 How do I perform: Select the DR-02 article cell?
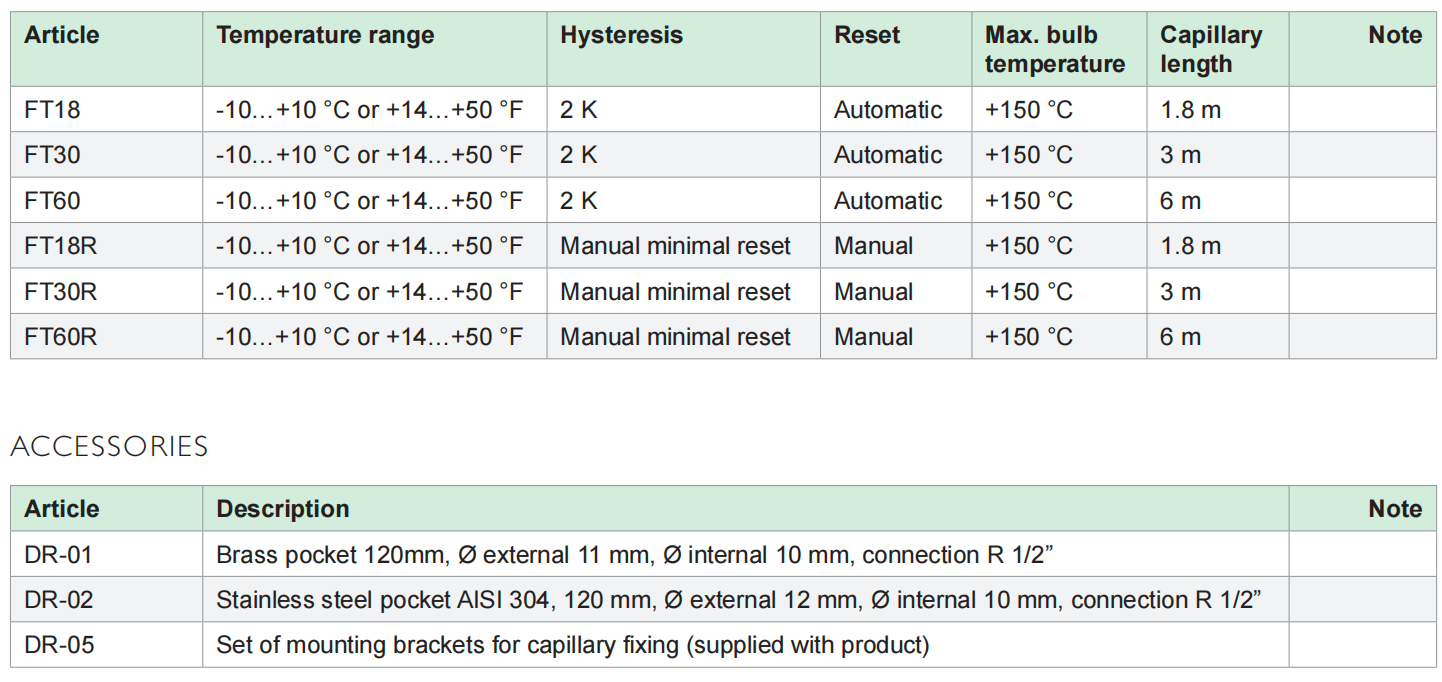(59, 600)
